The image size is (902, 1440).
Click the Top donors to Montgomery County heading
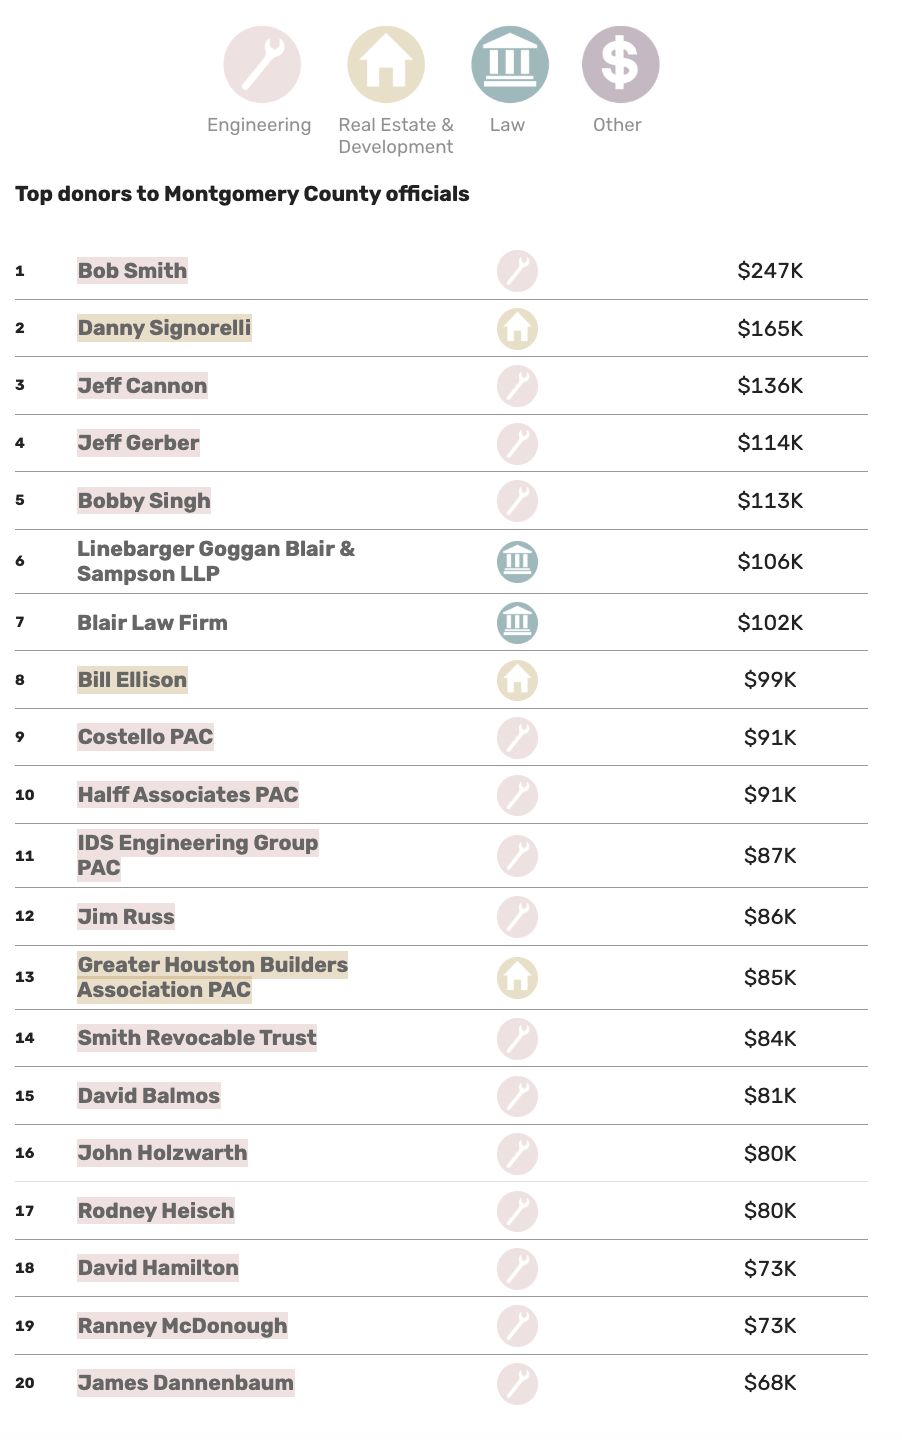pyautogui.click(x=242, y=194)
